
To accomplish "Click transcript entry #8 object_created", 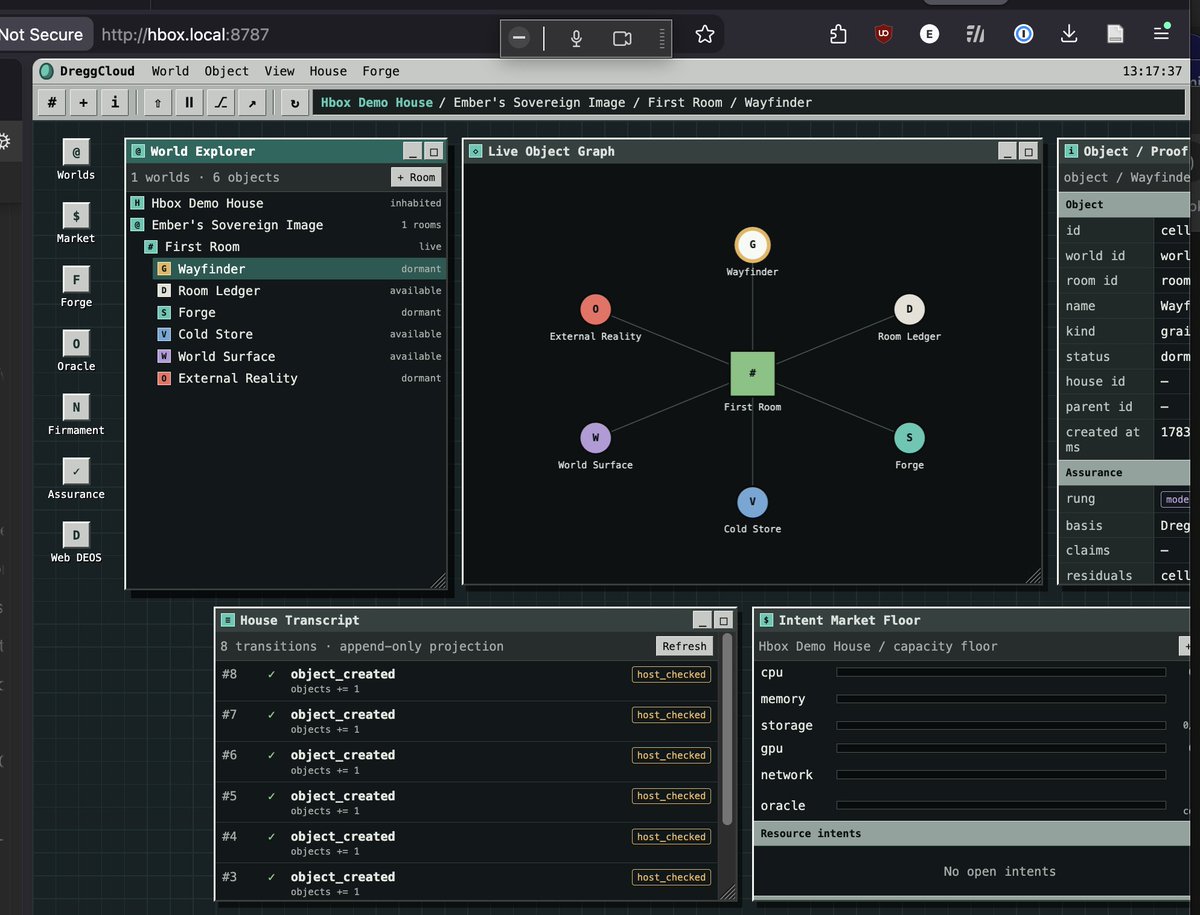I will (x=467, y=681).
